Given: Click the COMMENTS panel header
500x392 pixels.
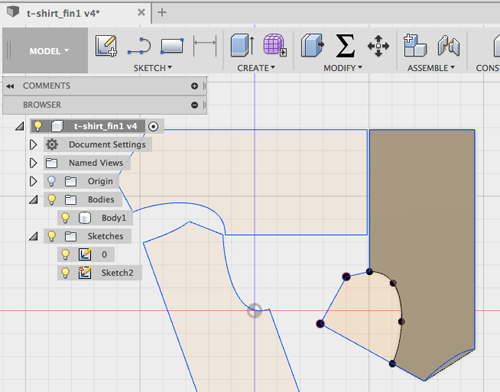Looking at the screenshot, I should 105,86.
